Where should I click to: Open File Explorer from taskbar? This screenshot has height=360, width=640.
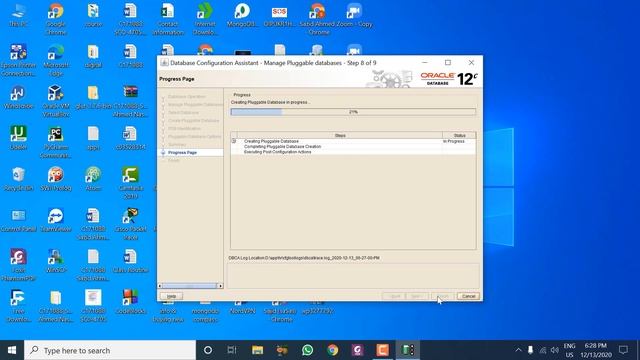pos(257,350)
